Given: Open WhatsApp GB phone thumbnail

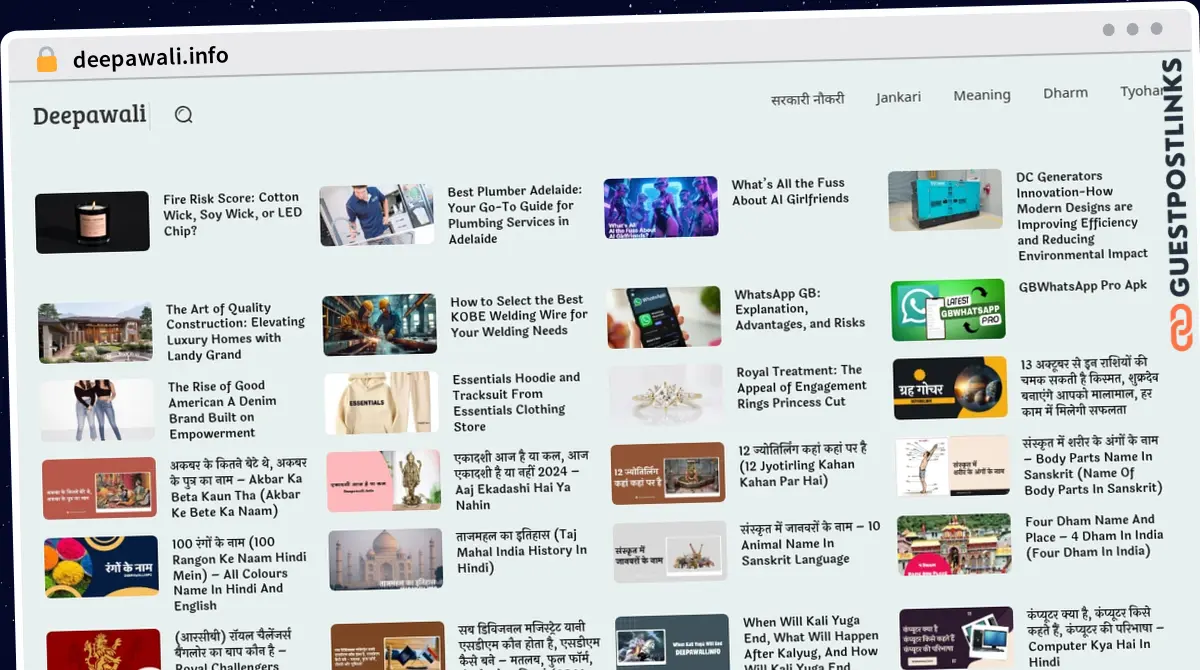Looking at the screenshot, I should 664,317.
